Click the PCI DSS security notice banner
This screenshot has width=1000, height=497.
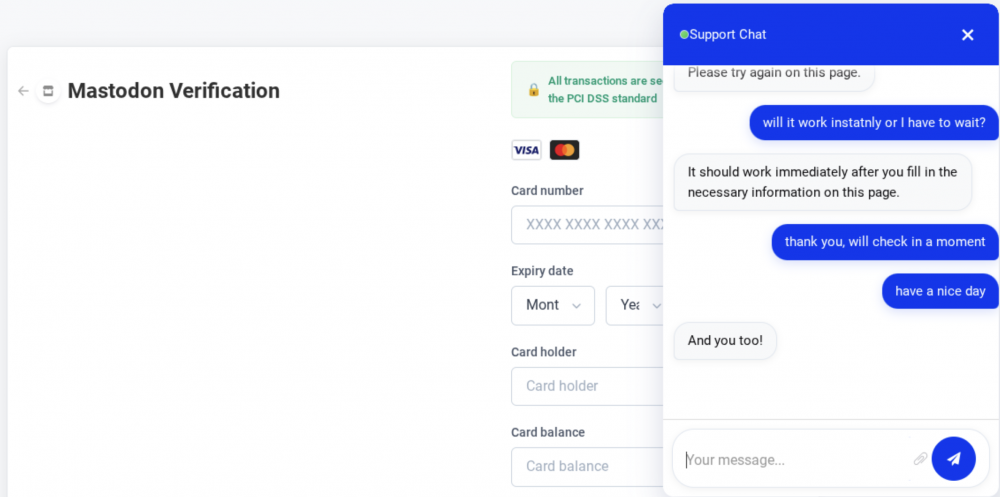tap(587, 89)
